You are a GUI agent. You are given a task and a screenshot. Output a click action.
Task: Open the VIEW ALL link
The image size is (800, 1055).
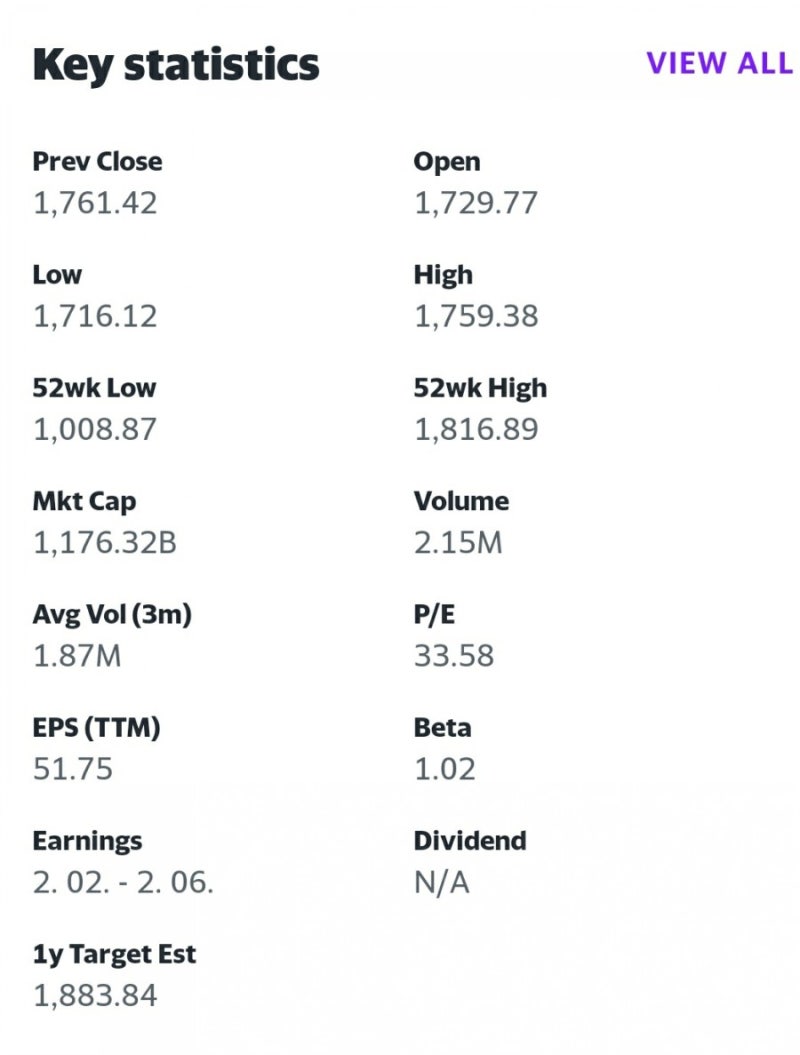(718, 63)
